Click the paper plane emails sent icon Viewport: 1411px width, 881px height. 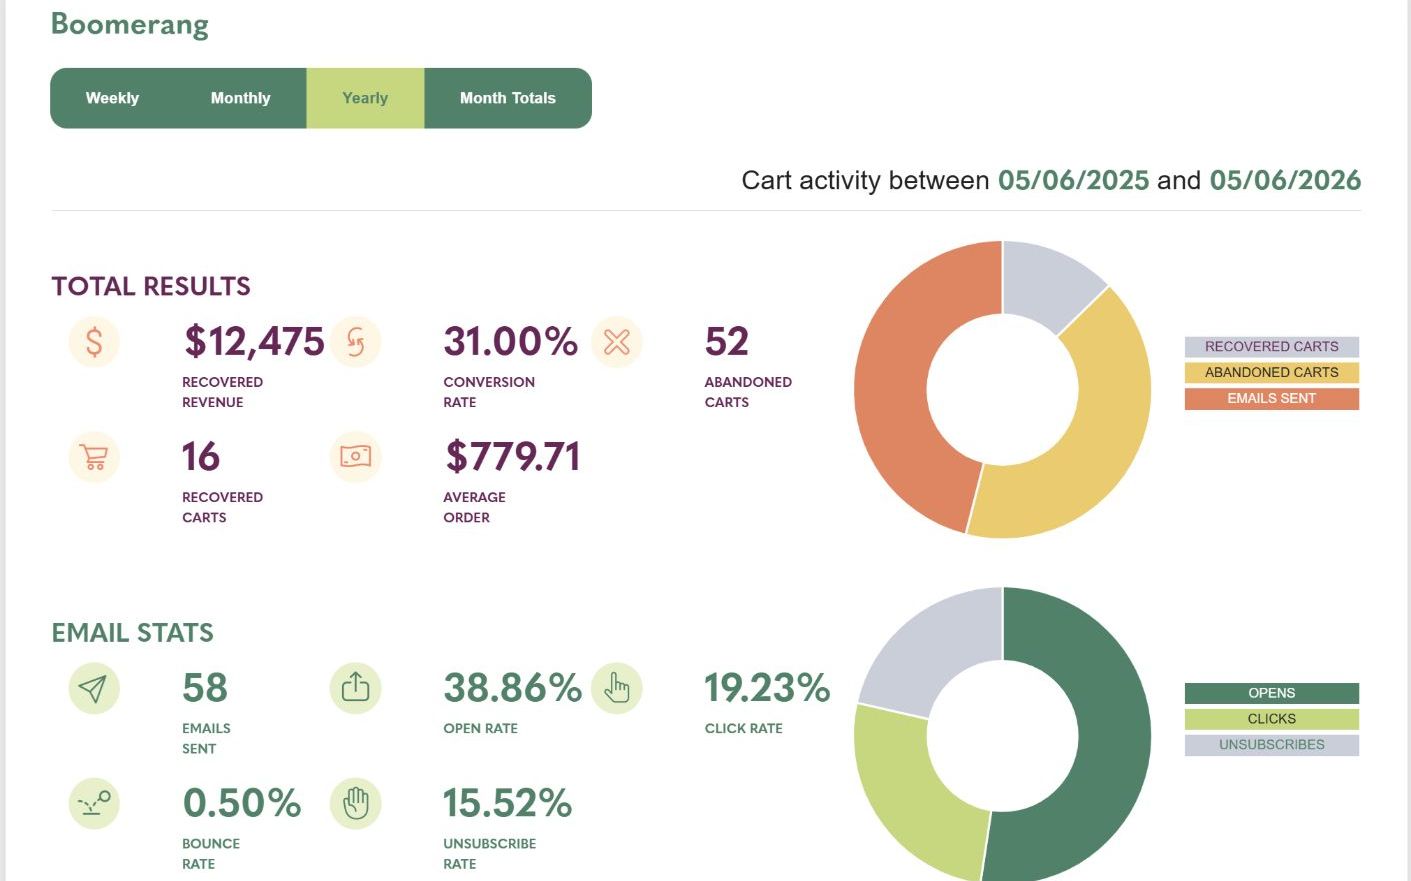[x=94, y=688]
